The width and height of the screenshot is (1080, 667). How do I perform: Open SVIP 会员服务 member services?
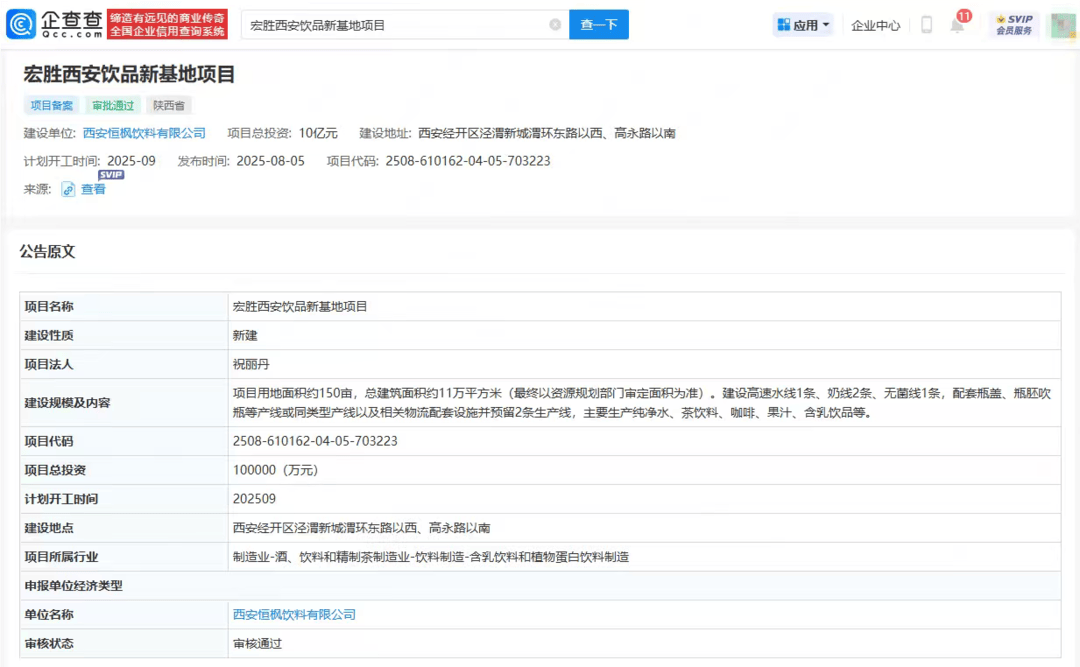pos(1014,23)
